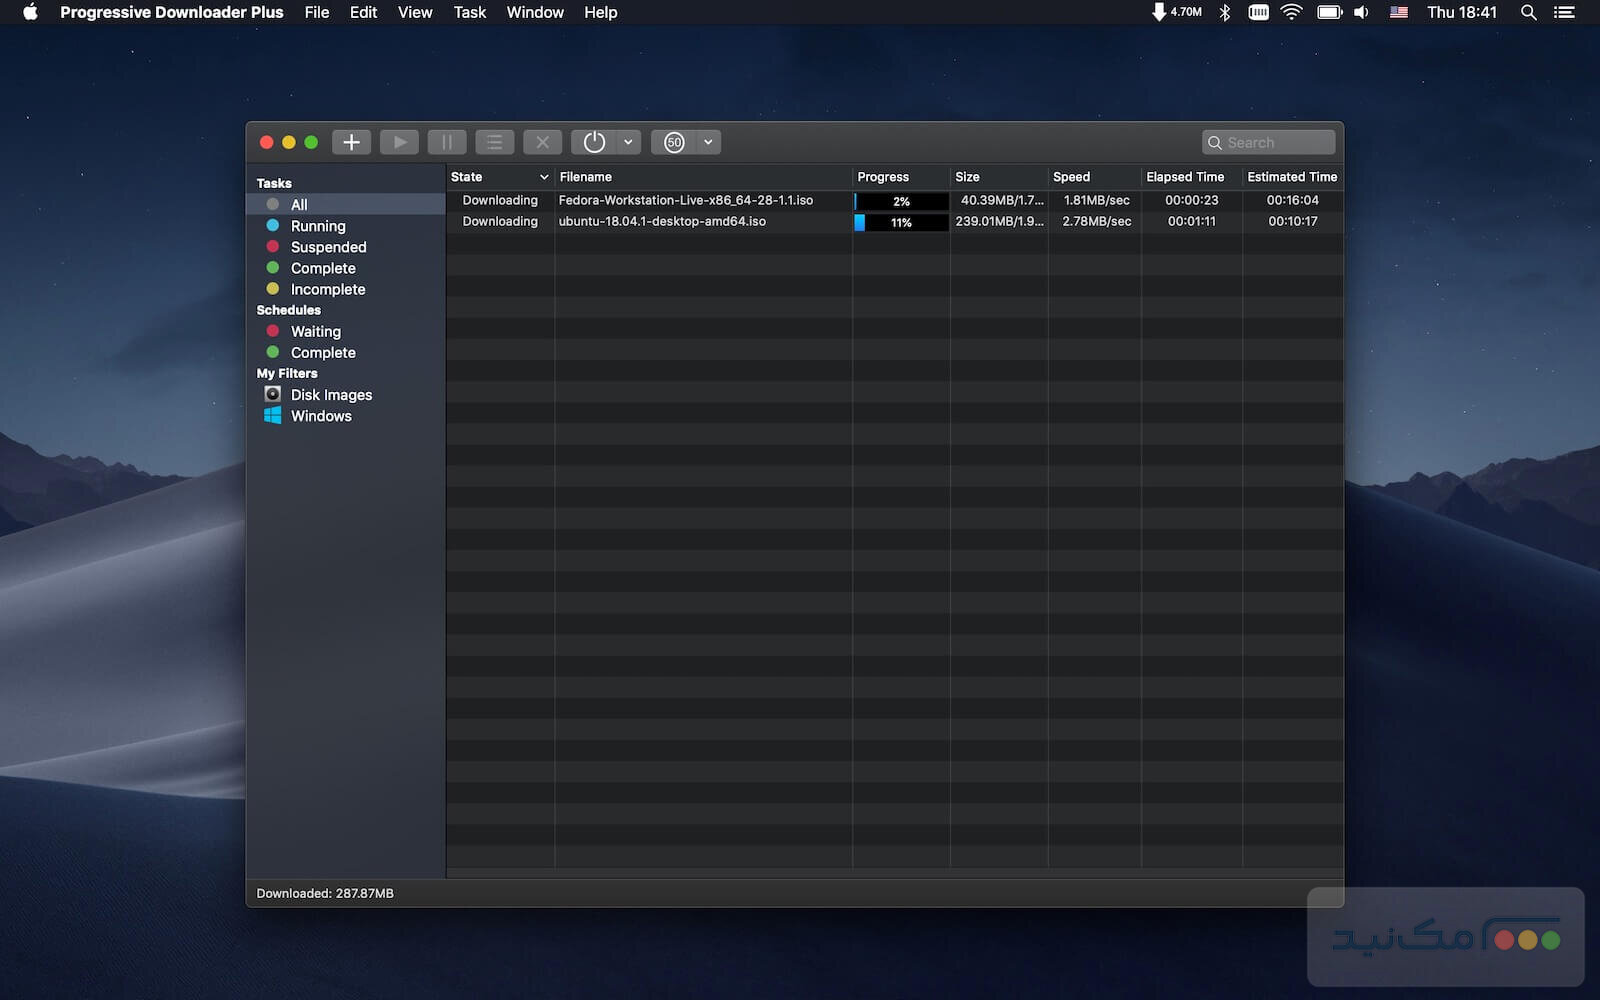1600x1000 pixels.
Task: Select the Fedora Workstation download row
Action: coord(686,200)
